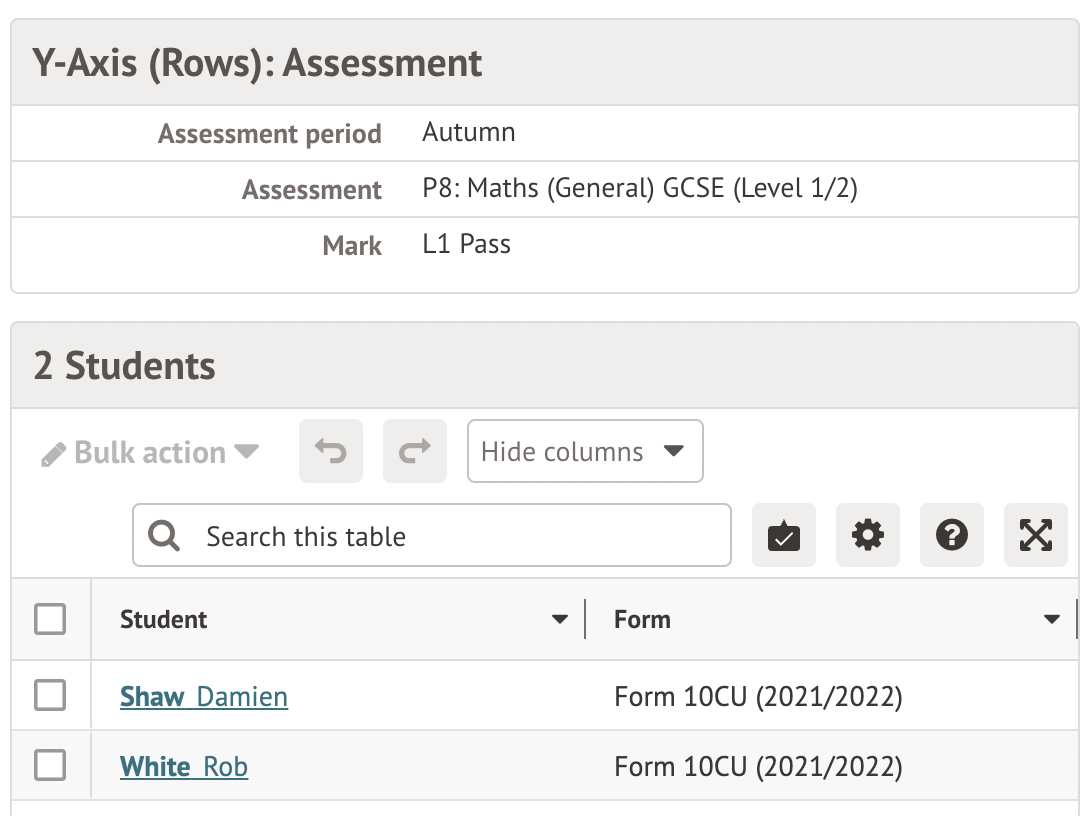Click the Form 10CU cell in Shaw Damien's row

click(758, 697)
